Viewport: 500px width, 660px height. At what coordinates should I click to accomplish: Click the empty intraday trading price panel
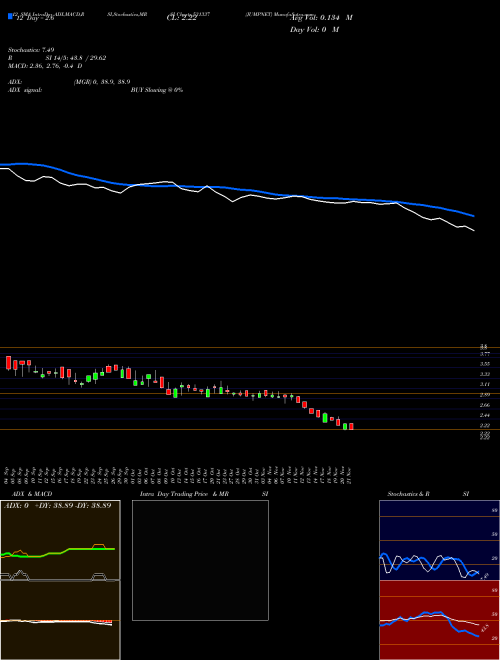(200, 560)
